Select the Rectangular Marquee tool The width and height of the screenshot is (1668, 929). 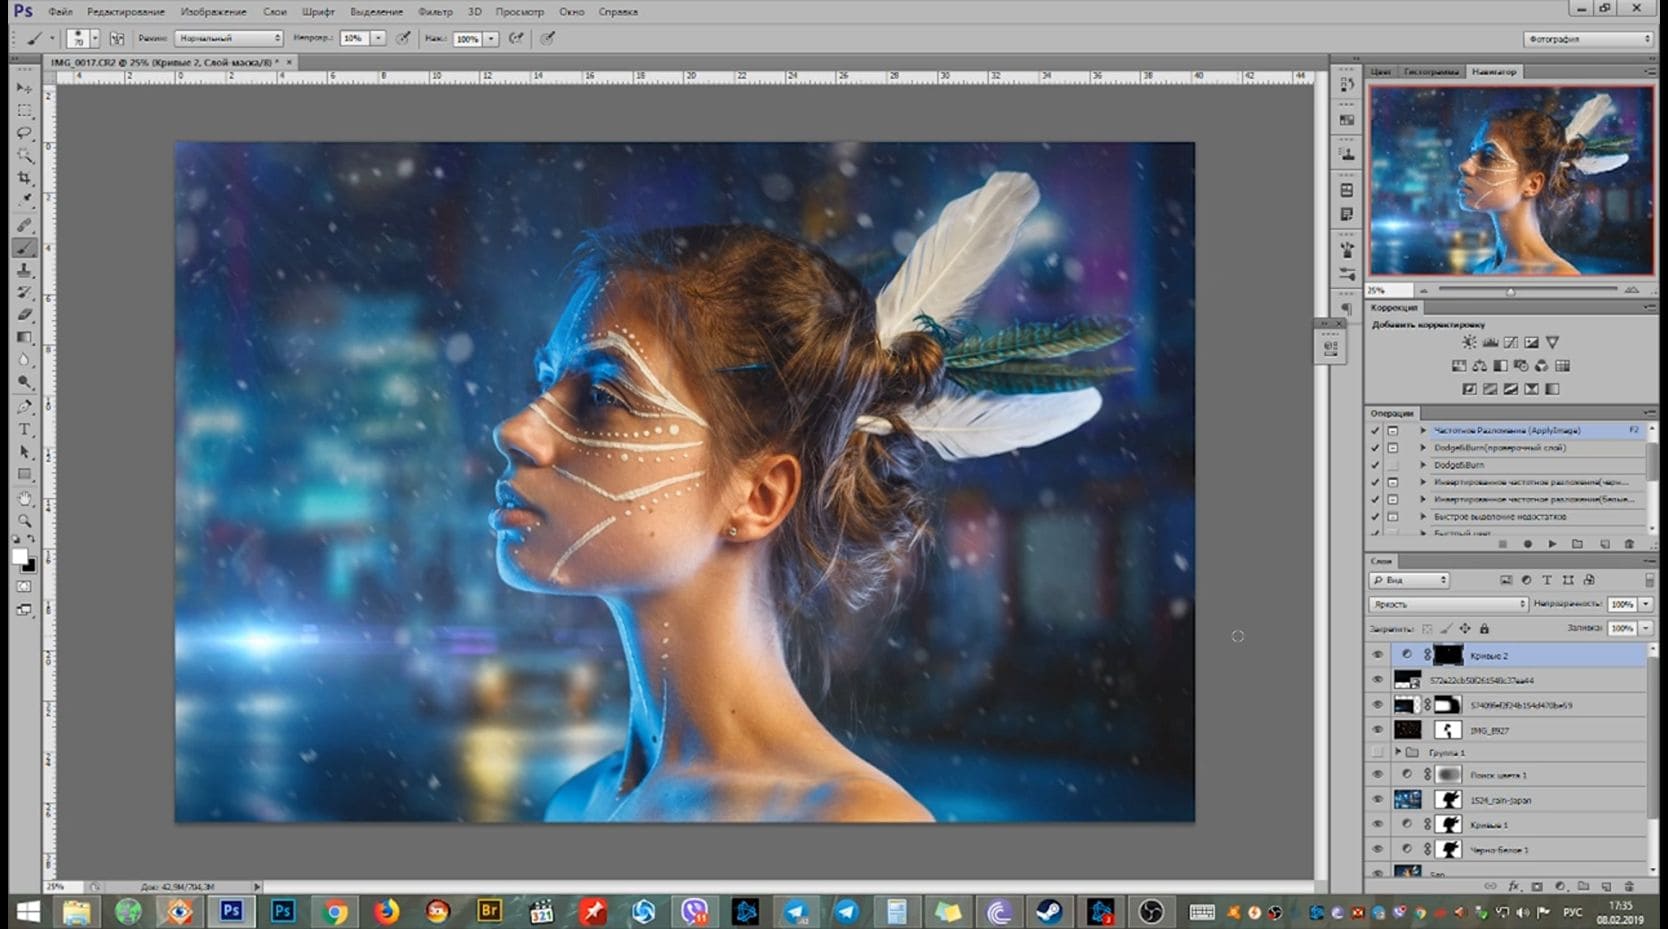click(25, 111)
